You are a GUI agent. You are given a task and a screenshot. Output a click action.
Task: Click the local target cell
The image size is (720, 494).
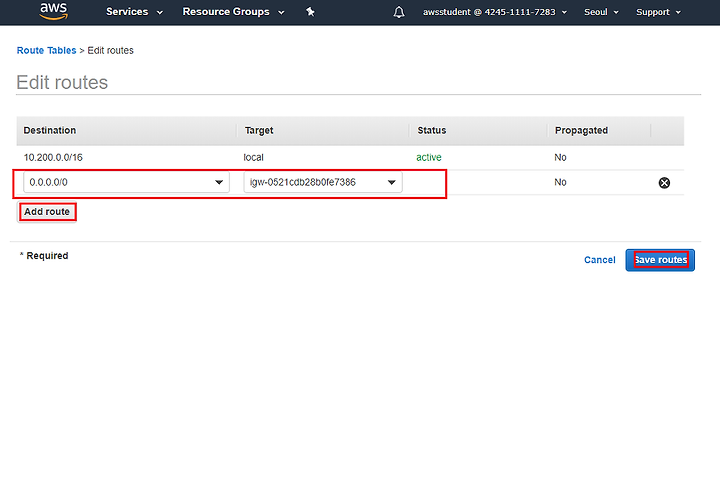[x=253, y=157]
